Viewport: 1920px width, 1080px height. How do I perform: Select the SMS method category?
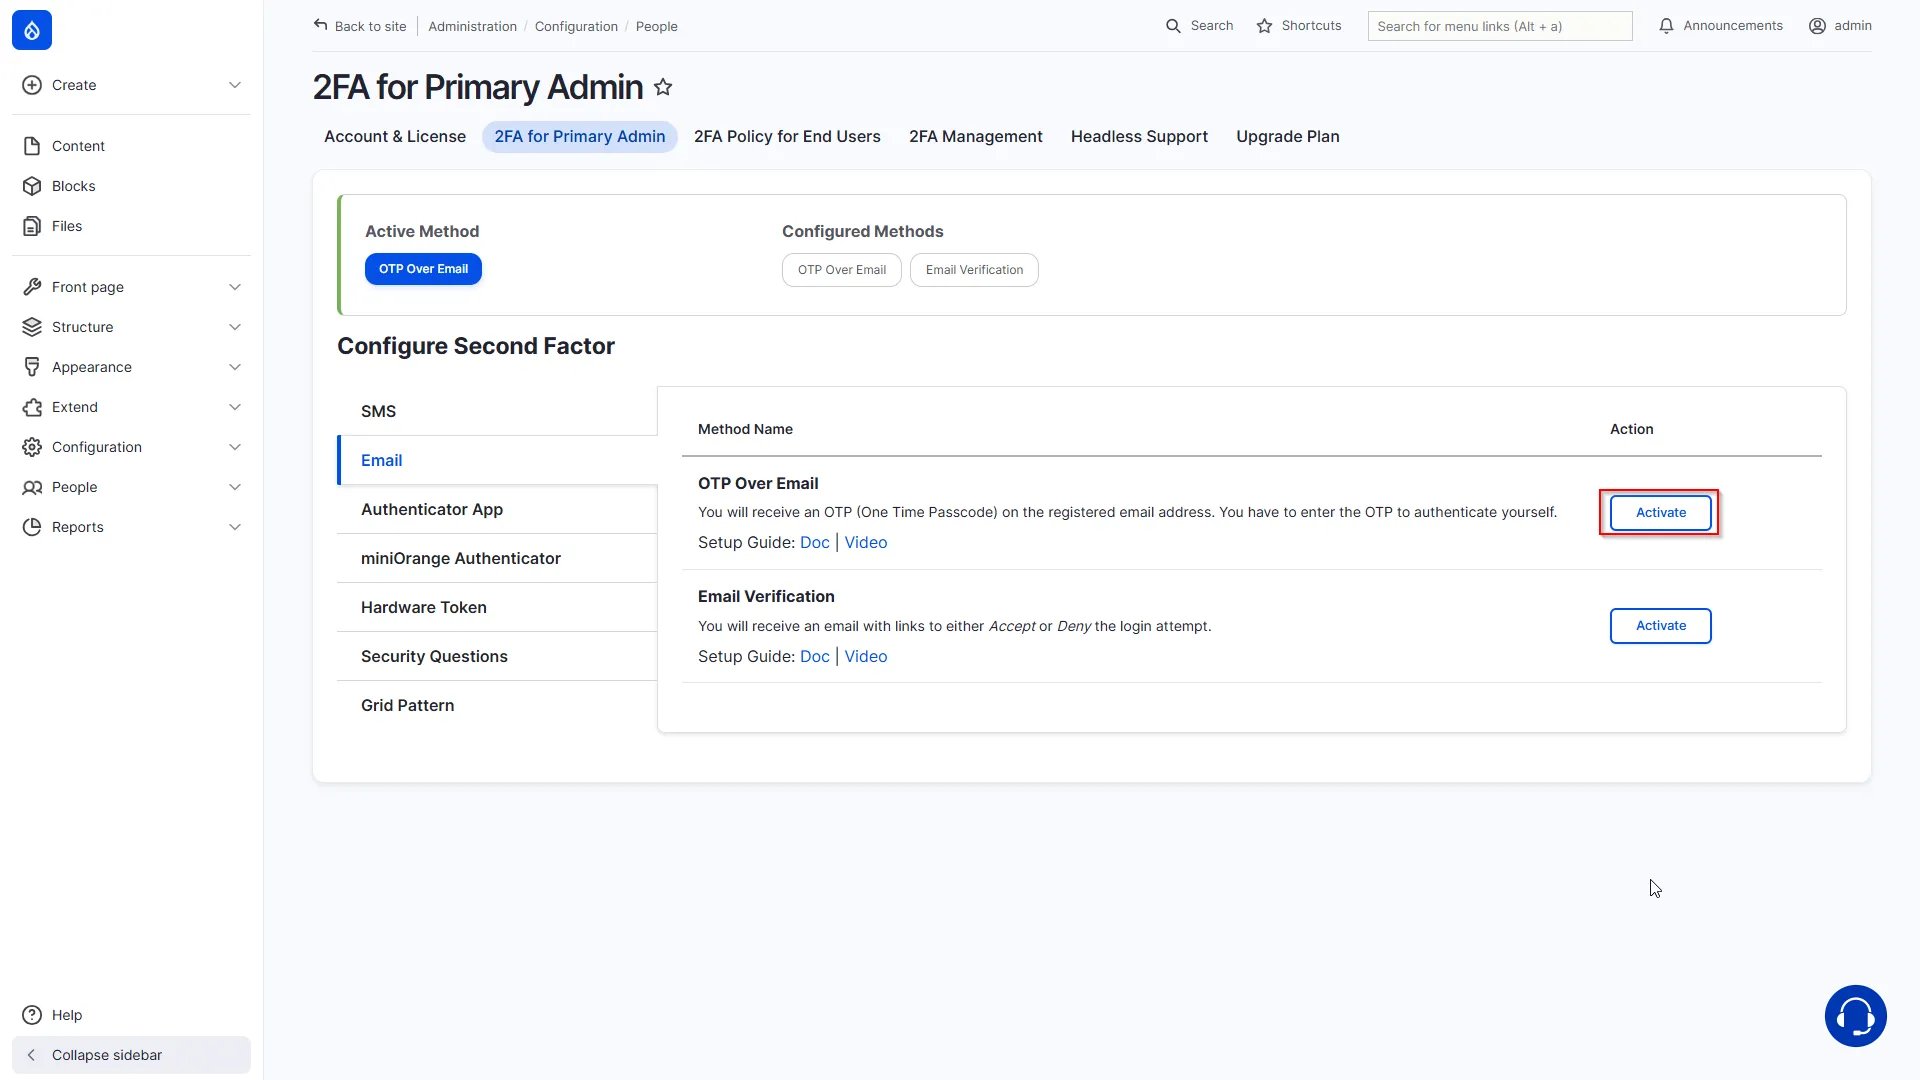tap(497, 411)
